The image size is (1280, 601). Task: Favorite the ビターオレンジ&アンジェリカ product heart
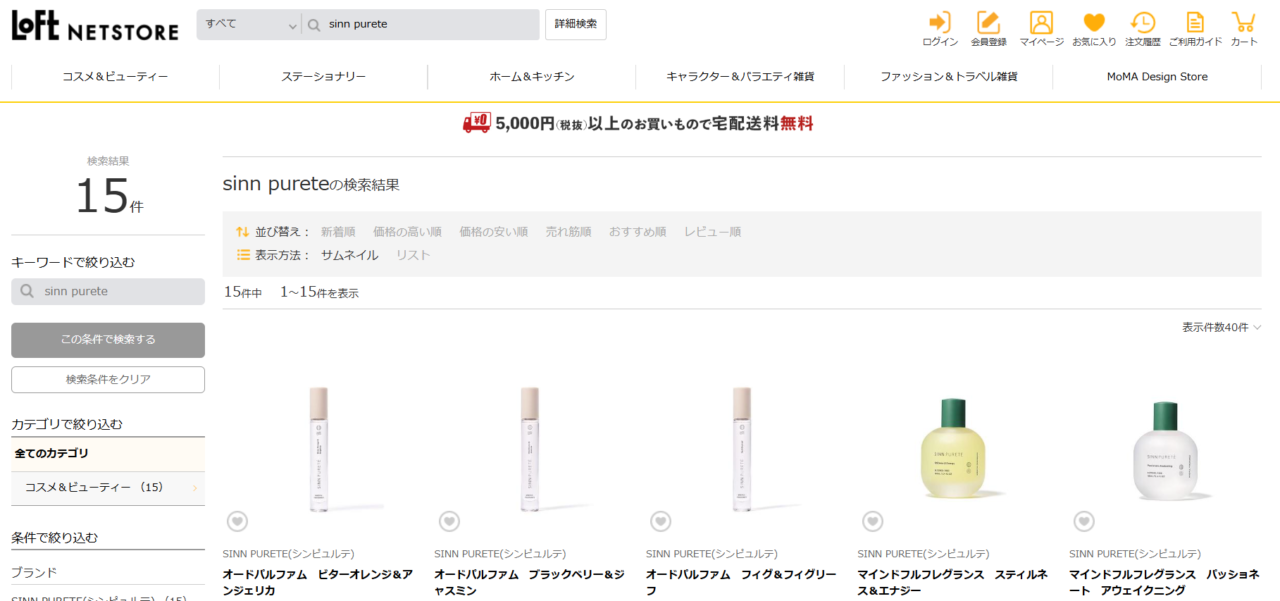coord(237,521)
